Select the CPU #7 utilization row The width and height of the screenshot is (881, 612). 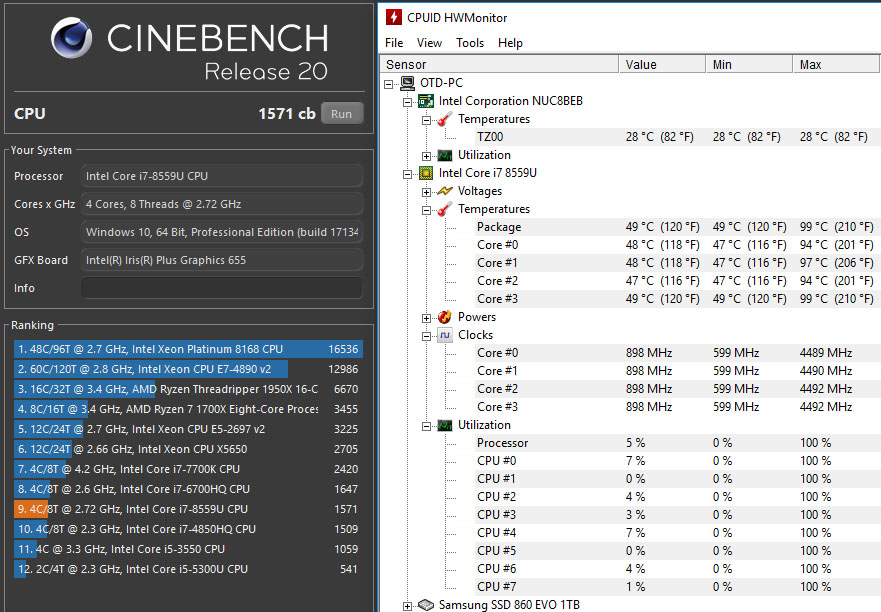coord(676,587)
